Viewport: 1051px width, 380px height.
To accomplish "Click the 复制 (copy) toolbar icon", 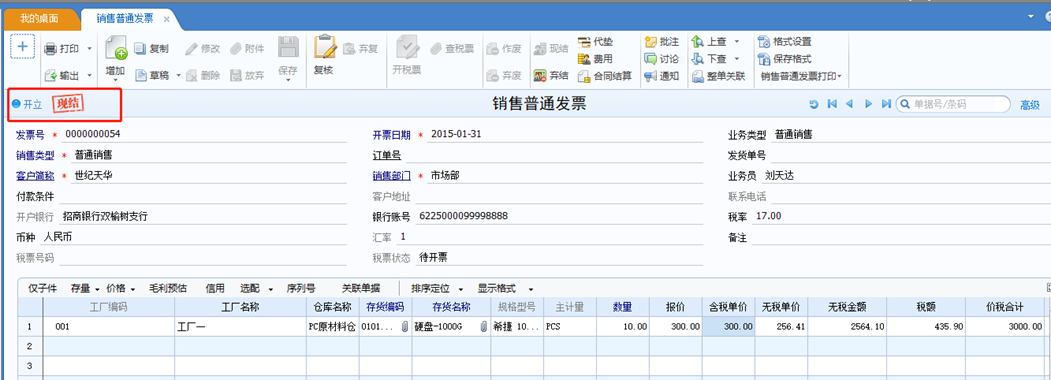I will coord(139,48).
